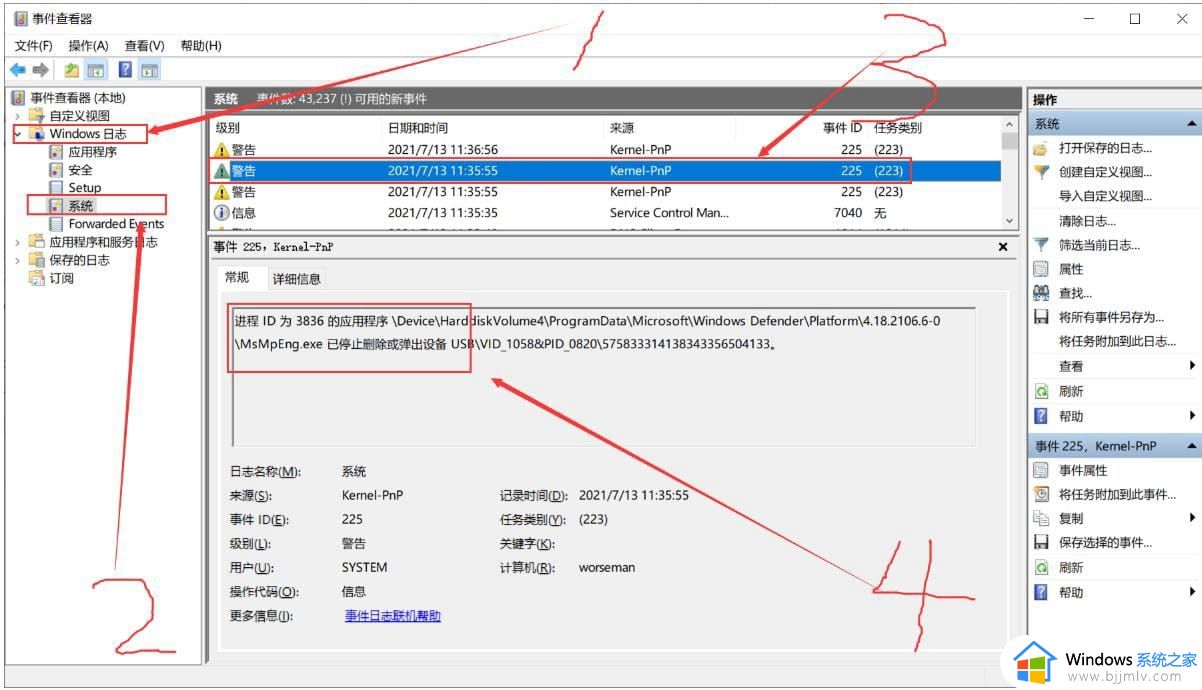Click the 将任务附加到此事件 icon
This screenshot has width=1202, height=690.
point(1041,494)
